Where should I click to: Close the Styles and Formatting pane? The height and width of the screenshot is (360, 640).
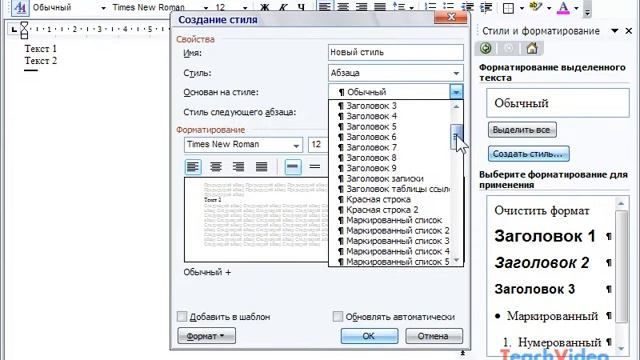pyautogui.click(x=629, y=31)
